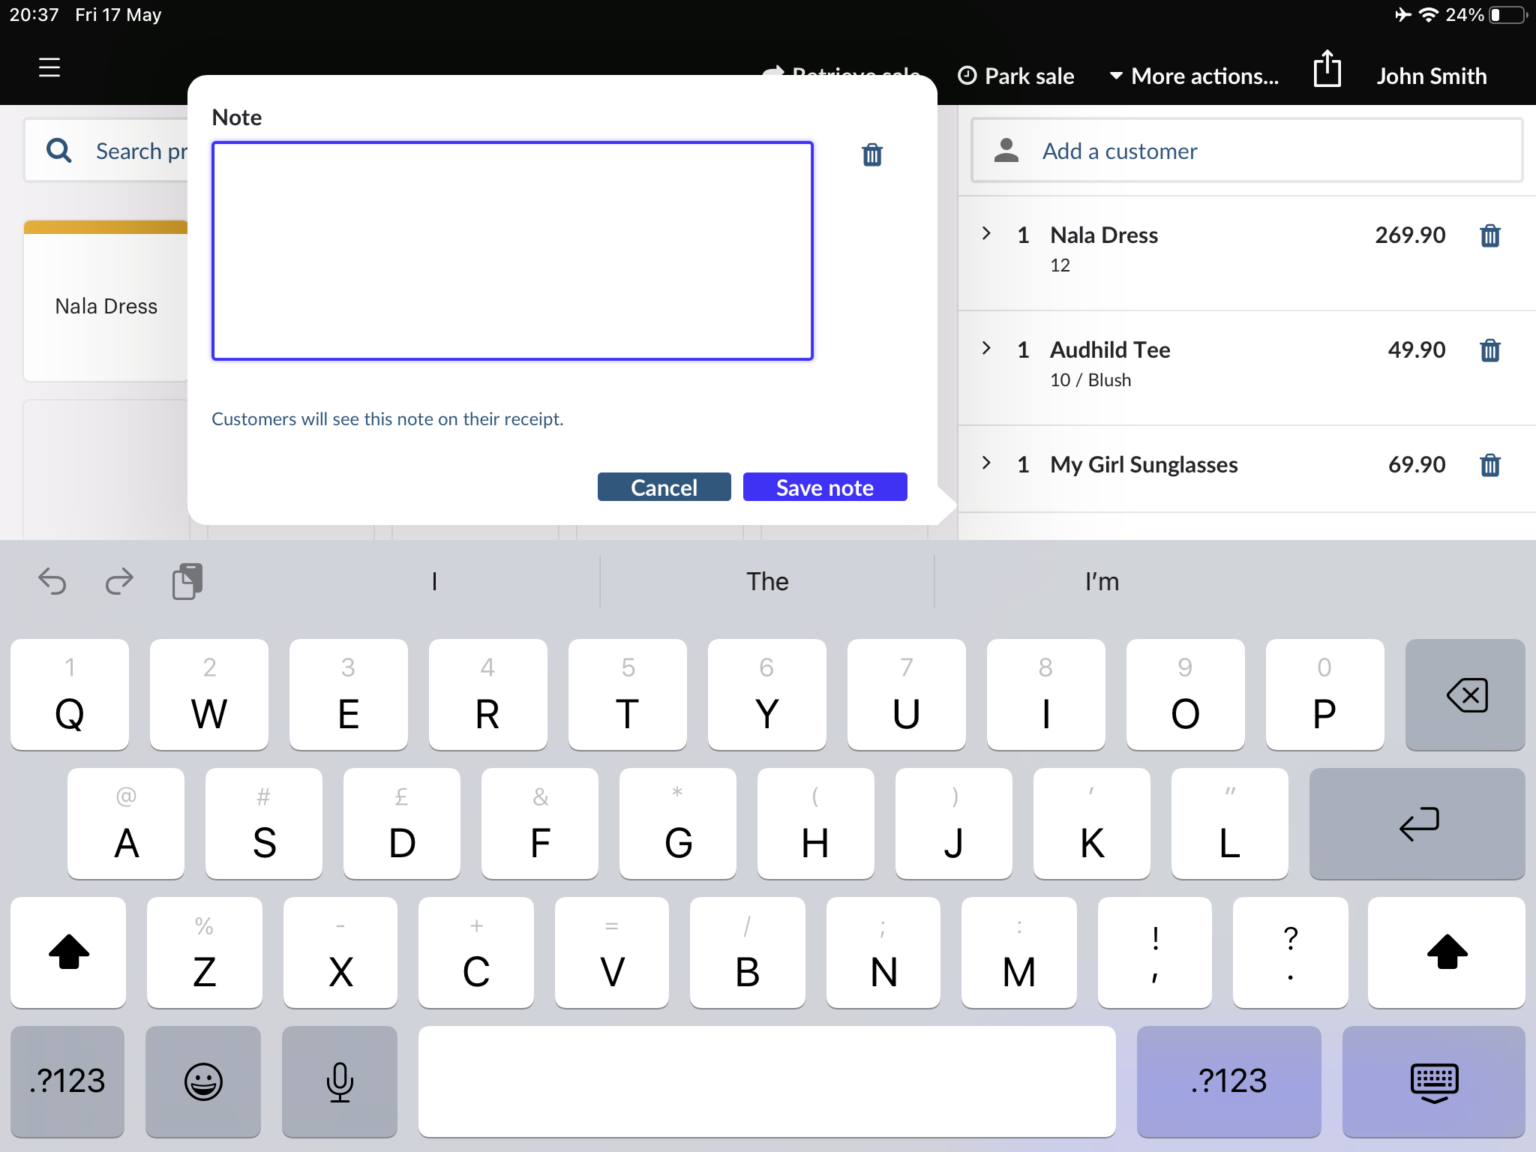Tap the microphone dictation key
The width and height of the screenshot is (1536, 1152).
339,1081
